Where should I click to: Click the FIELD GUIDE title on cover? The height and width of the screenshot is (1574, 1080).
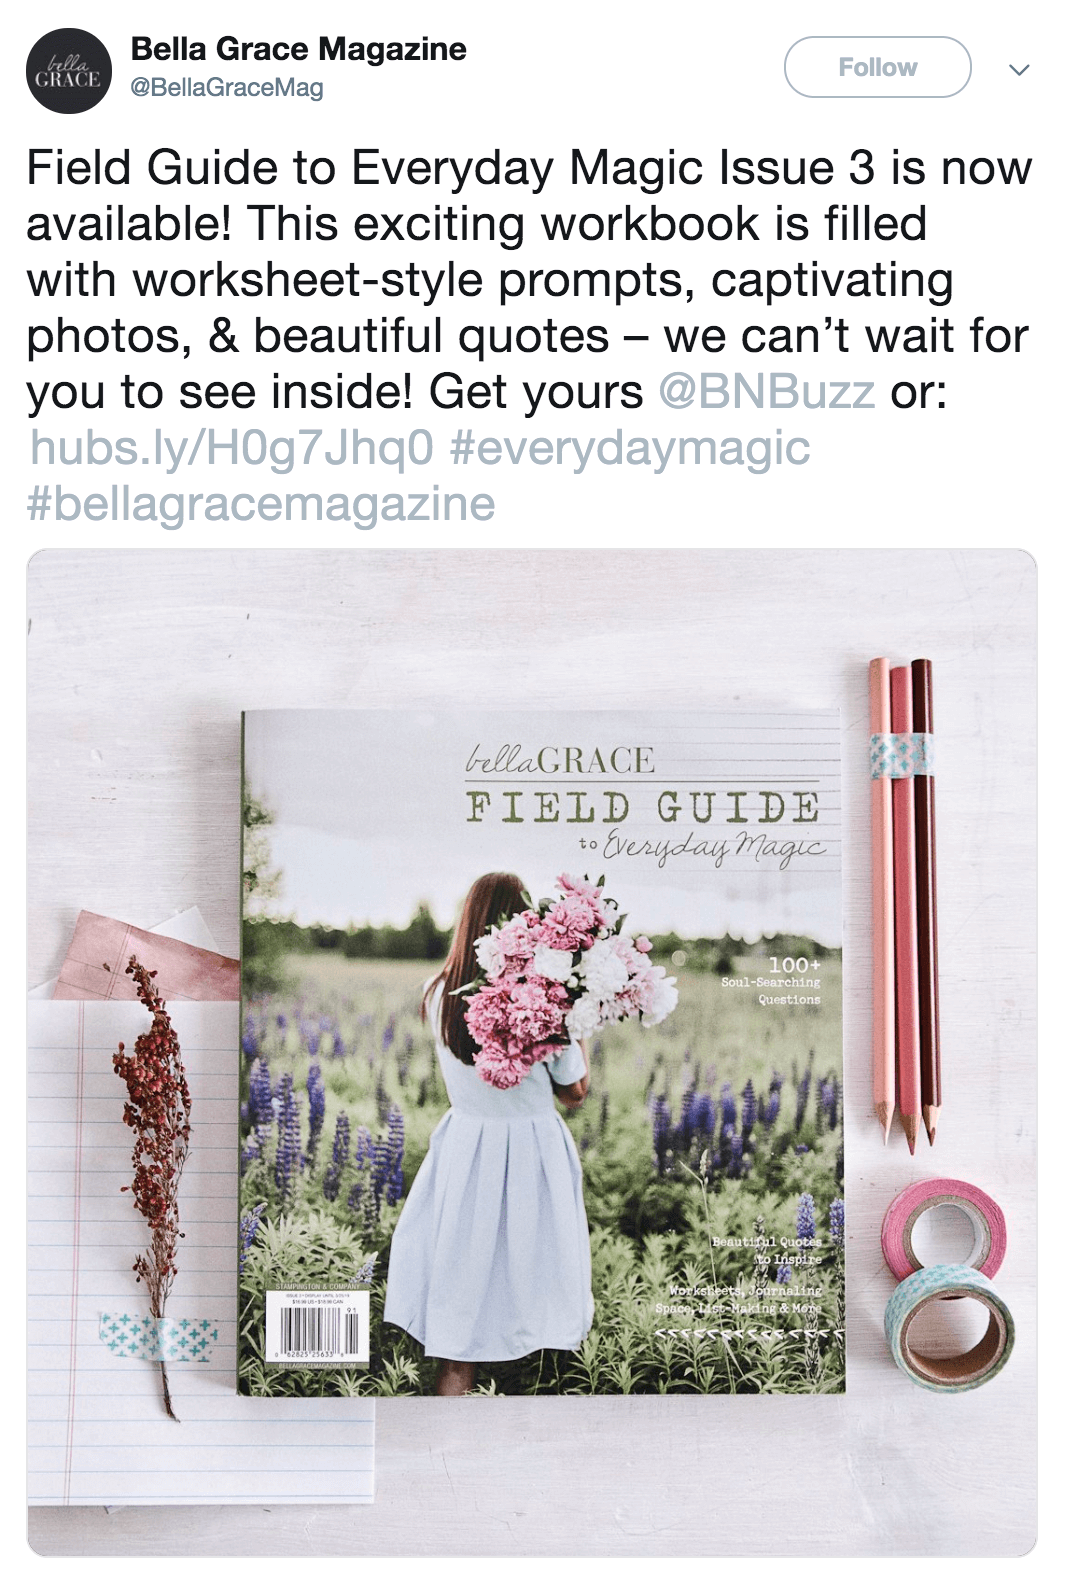click(x=643, y=806)
